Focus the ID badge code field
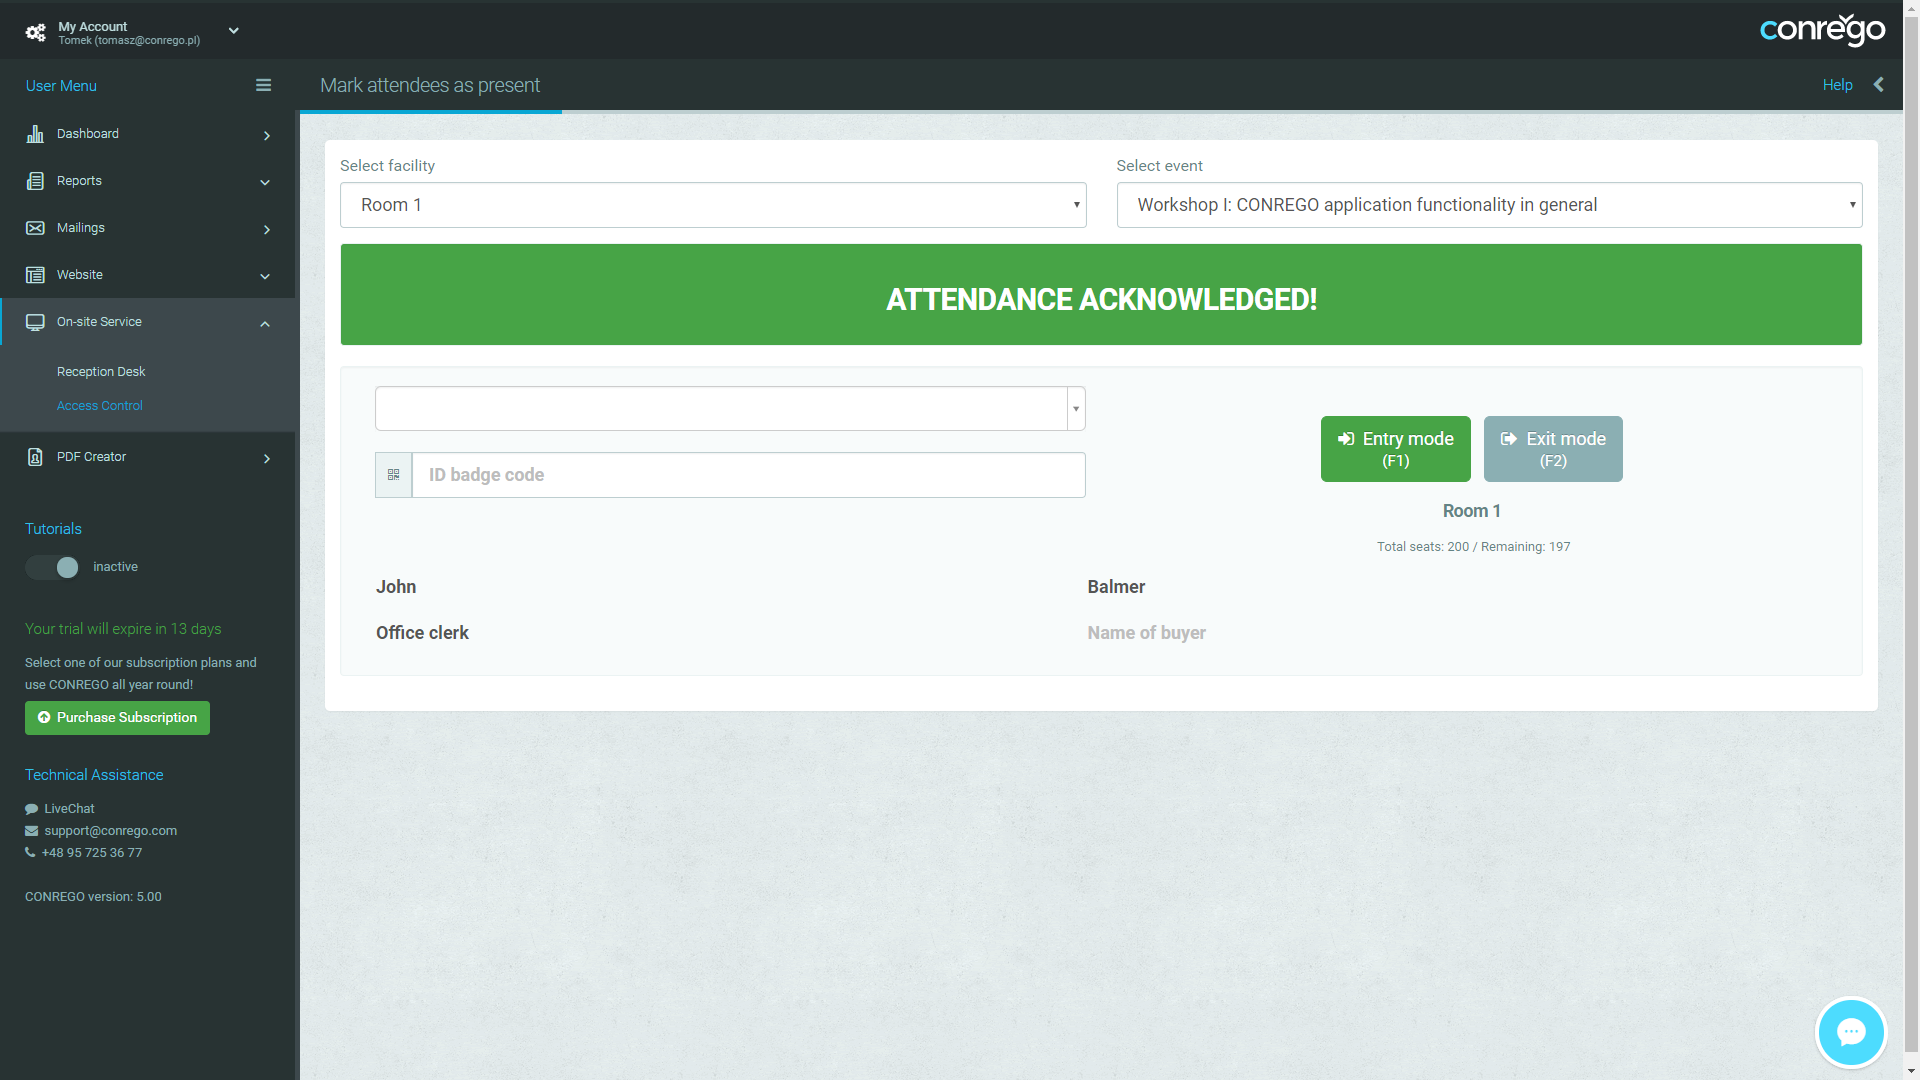This screenshot has height=1080, width=1920. (748, 475)
